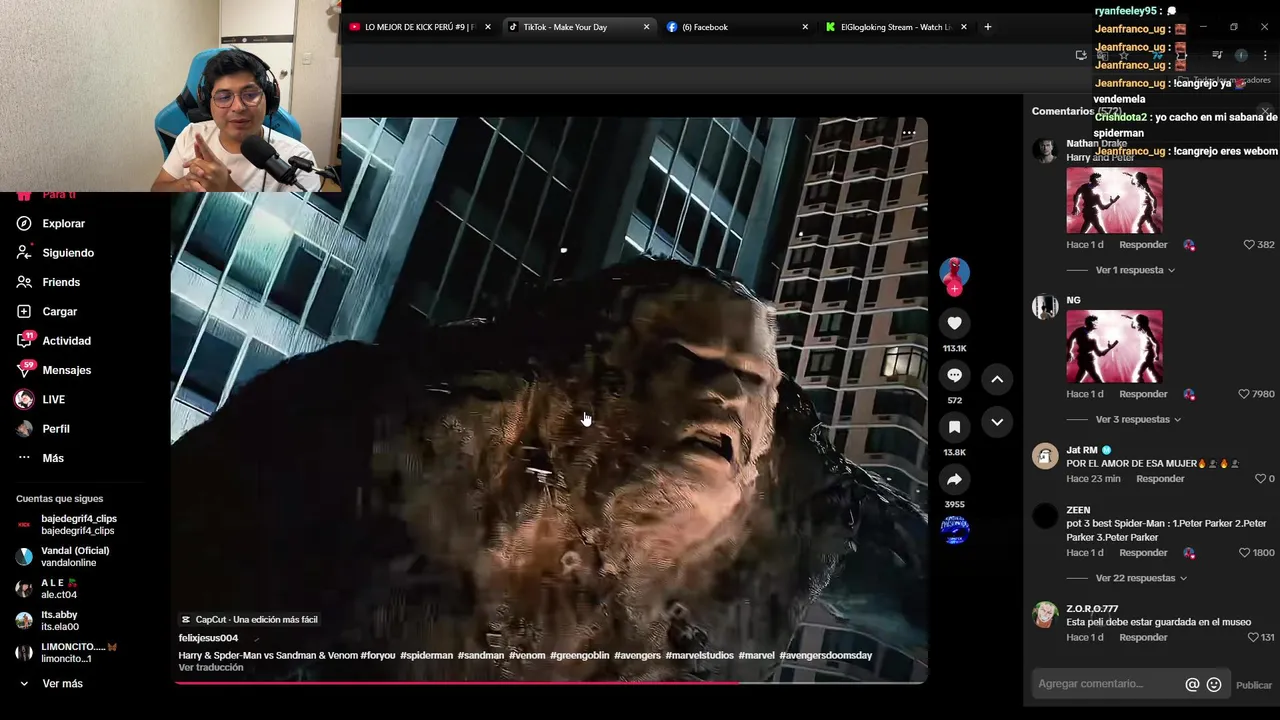Screen dimensions: 1280x720
Task: Open creator avatar beside the video
Action: (954, 271)
